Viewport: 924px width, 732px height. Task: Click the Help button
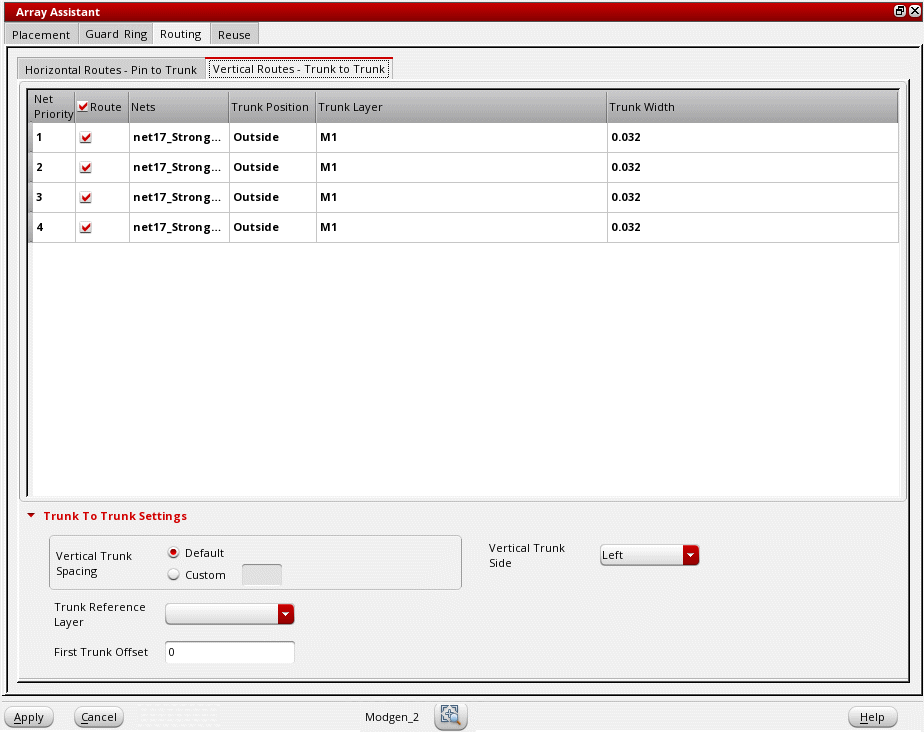(x=872, y=717)
